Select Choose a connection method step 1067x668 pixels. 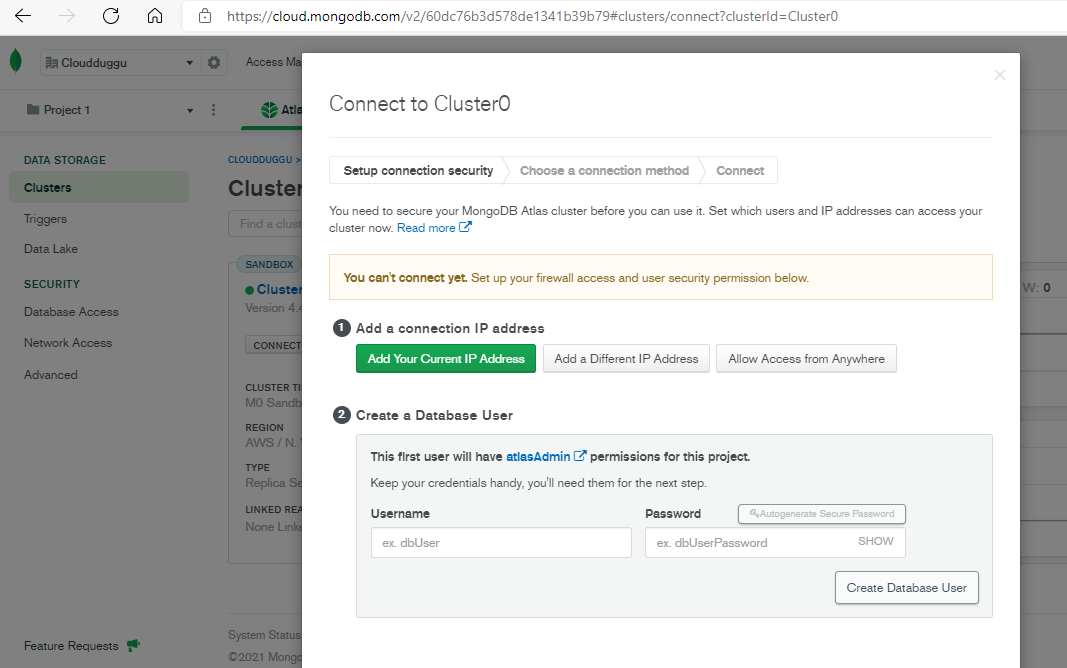(x=604, y=170)
